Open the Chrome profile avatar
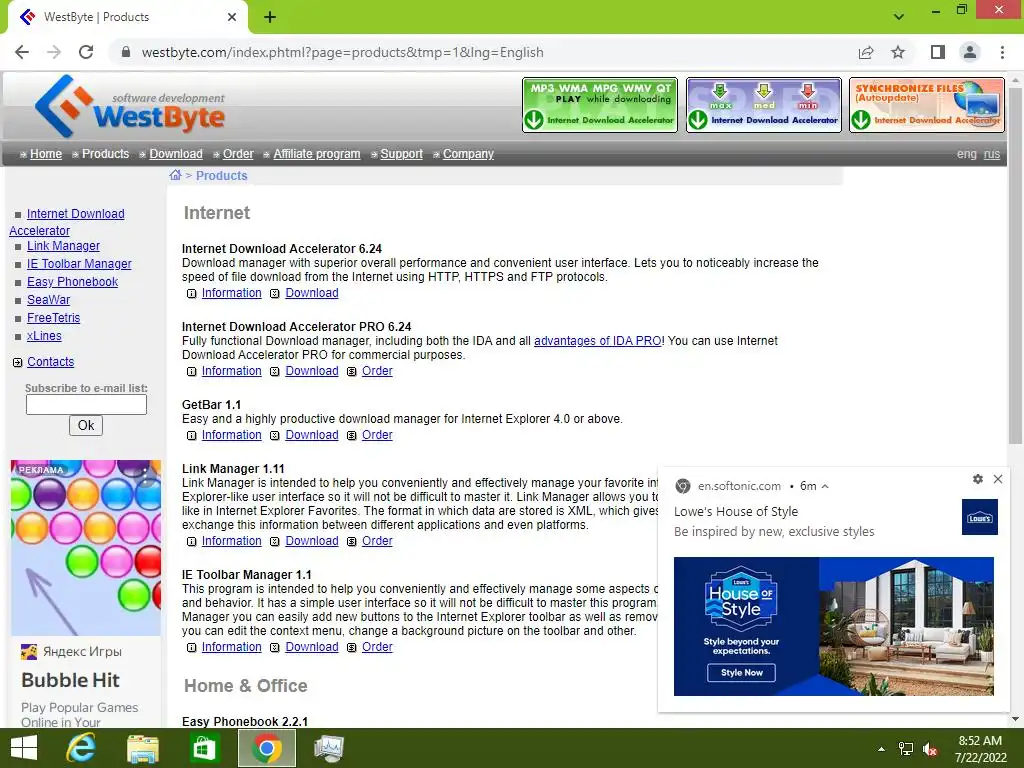 coord(970,52)
